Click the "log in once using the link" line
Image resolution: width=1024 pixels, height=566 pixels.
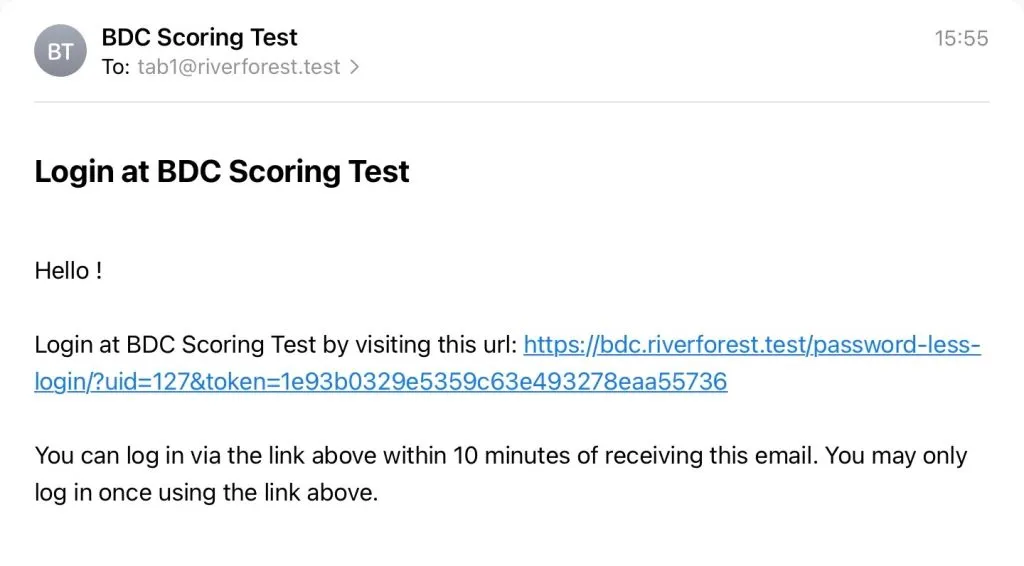pos(206,493)
